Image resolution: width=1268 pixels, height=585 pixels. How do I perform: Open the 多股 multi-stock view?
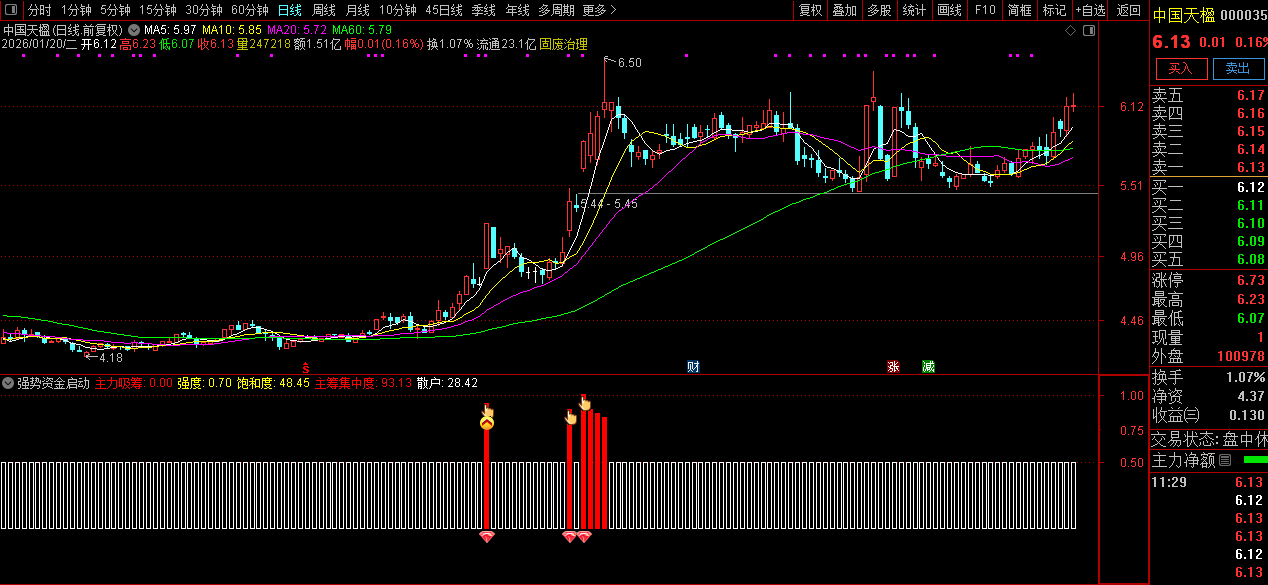[879, 10]
